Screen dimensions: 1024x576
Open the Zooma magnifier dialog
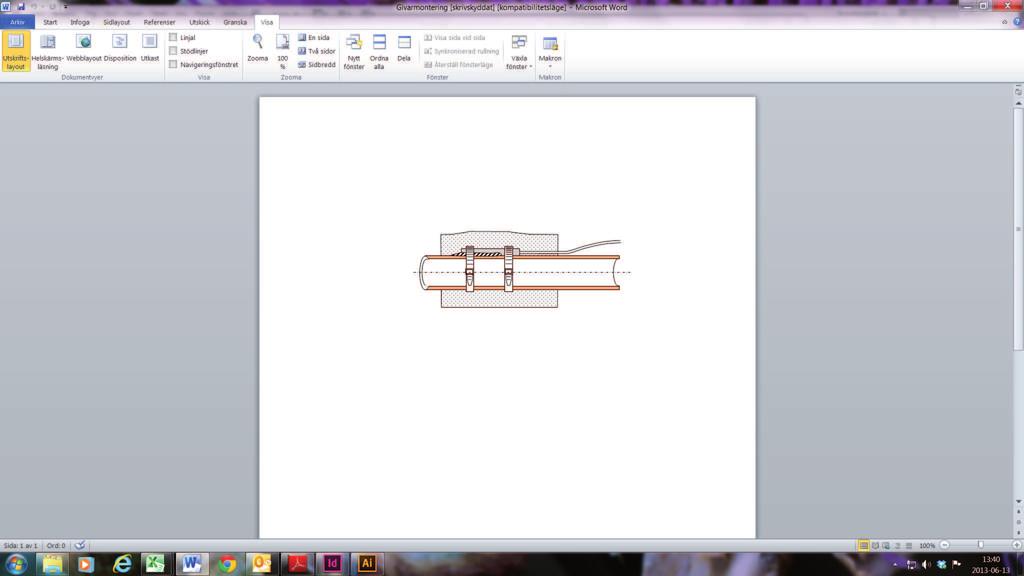click(x=257, y=49)
